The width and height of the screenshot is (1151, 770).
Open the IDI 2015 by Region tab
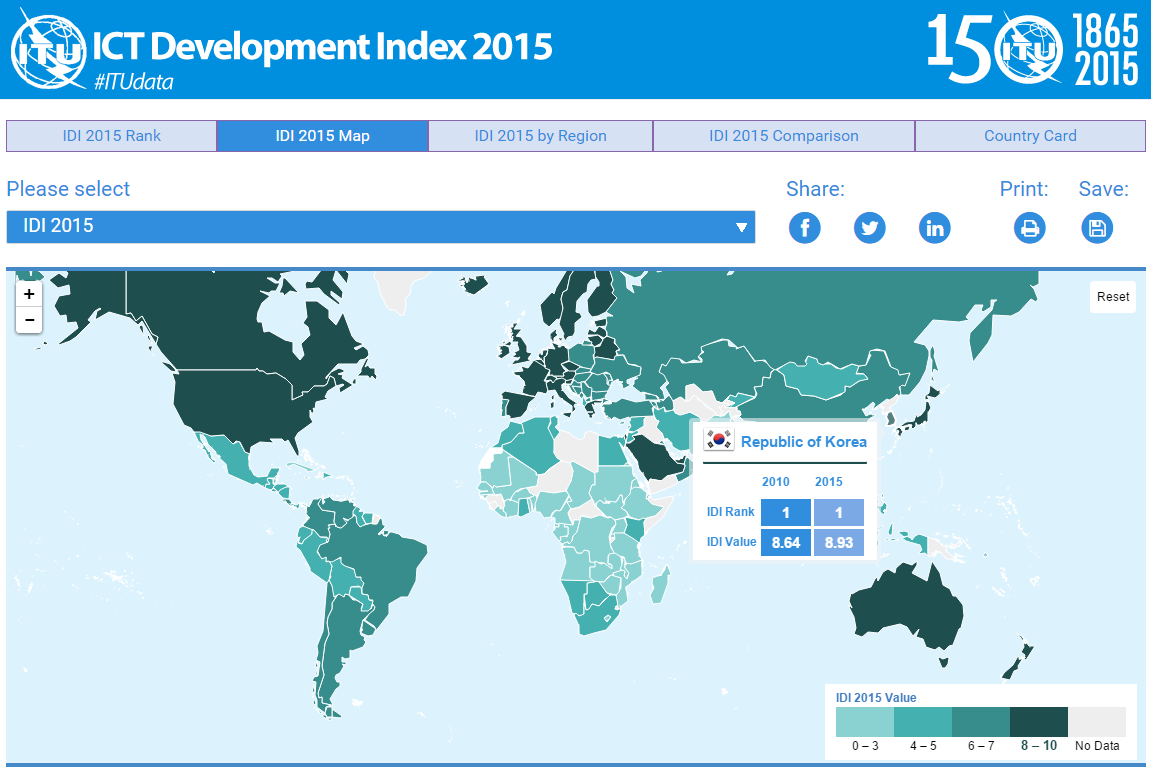point(539,135)
